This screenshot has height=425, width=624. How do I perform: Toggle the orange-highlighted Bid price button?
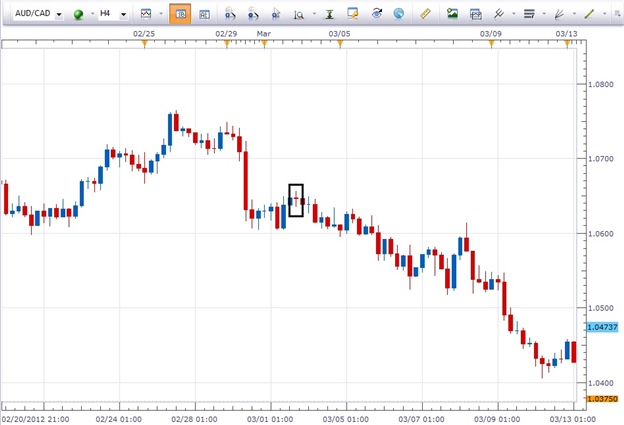[180, 14]
